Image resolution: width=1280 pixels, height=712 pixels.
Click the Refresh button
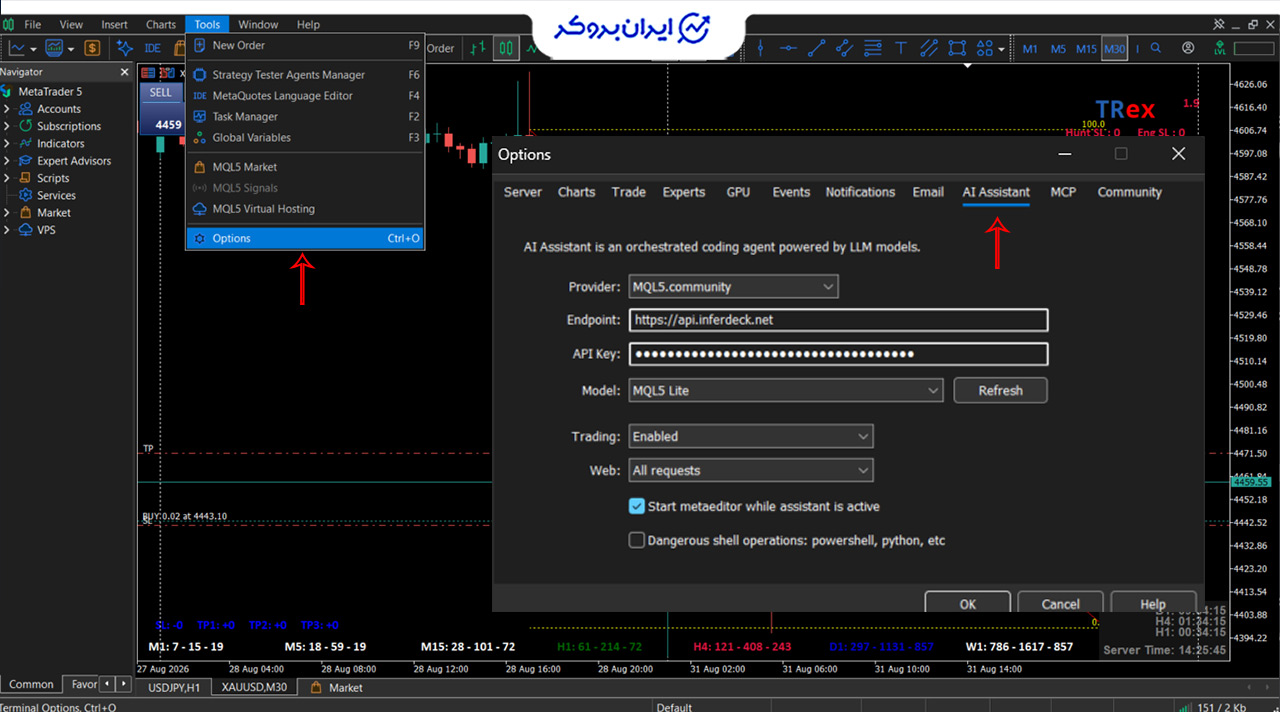click(x=1000, y=390)
